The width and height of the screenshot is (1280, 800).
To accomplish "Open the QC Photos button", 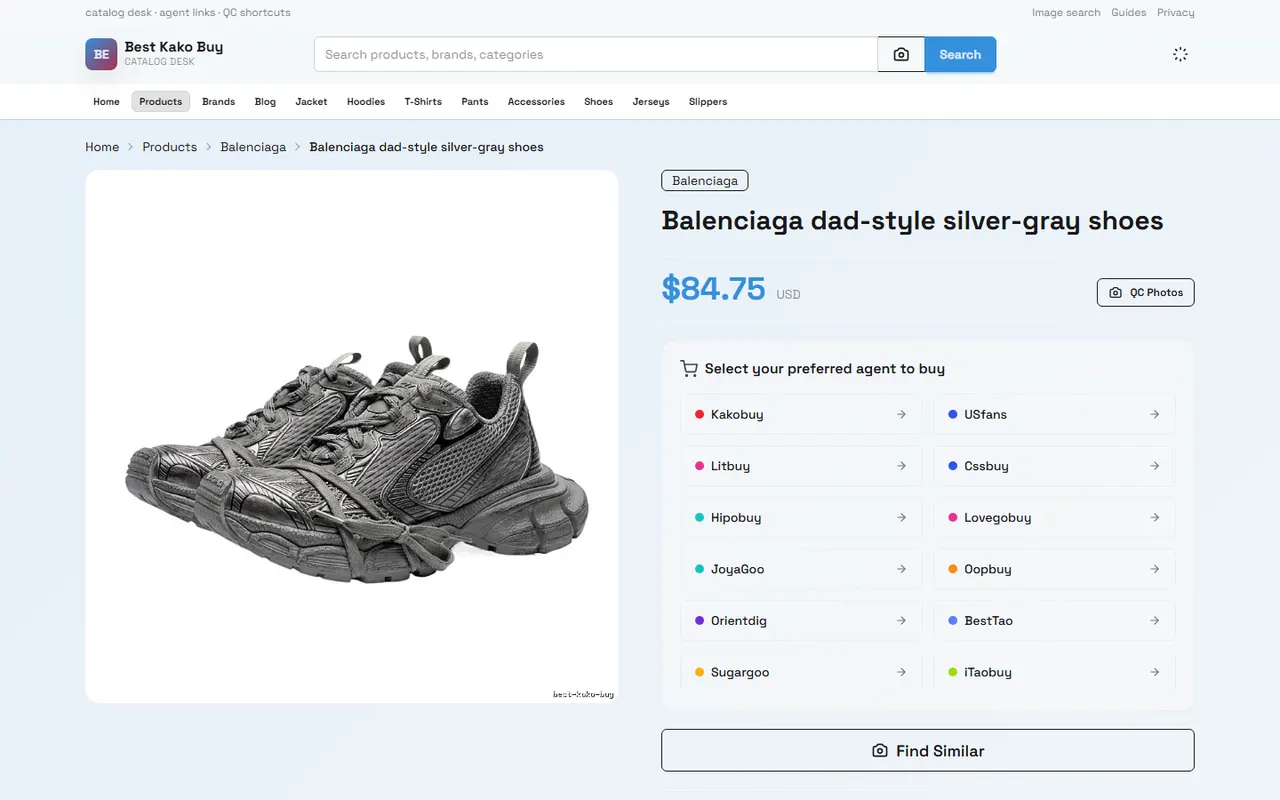I will pos(1145,292).
